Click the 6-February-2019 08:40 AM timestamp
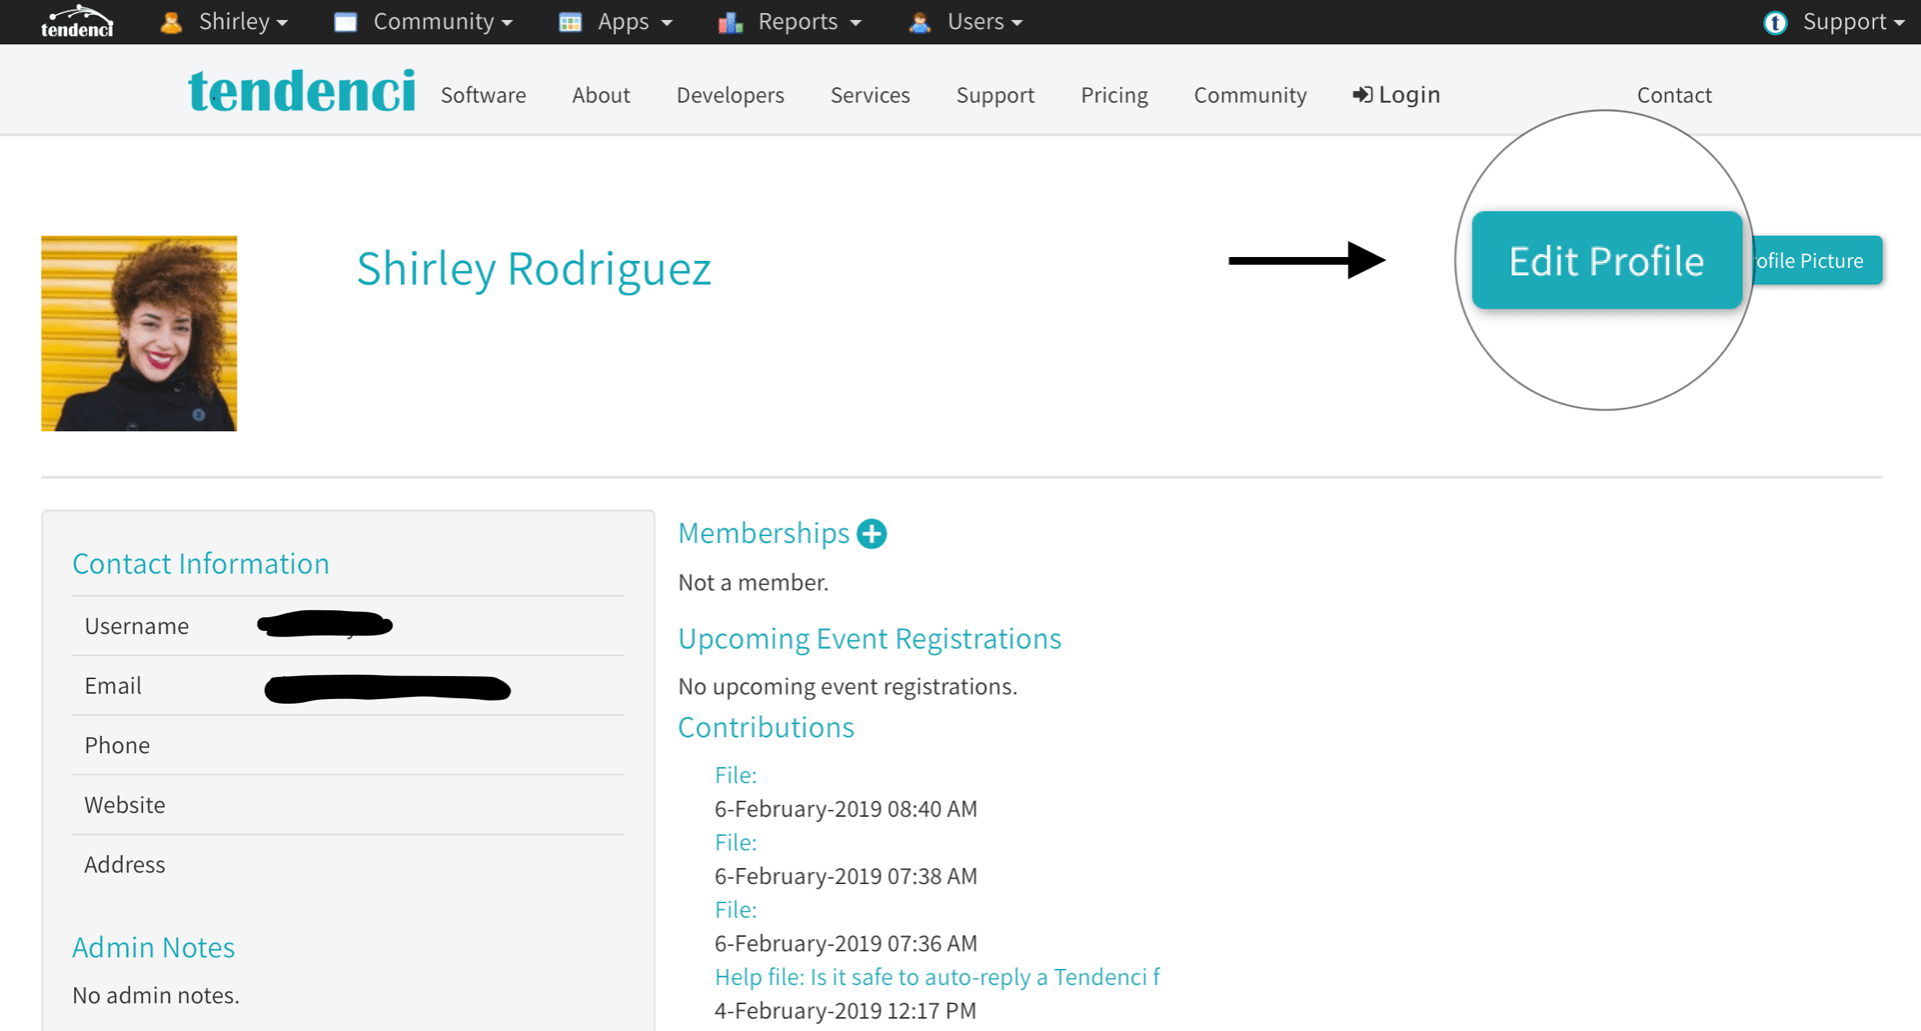This screenshot has height=1031, width=1921. [846, 808]
